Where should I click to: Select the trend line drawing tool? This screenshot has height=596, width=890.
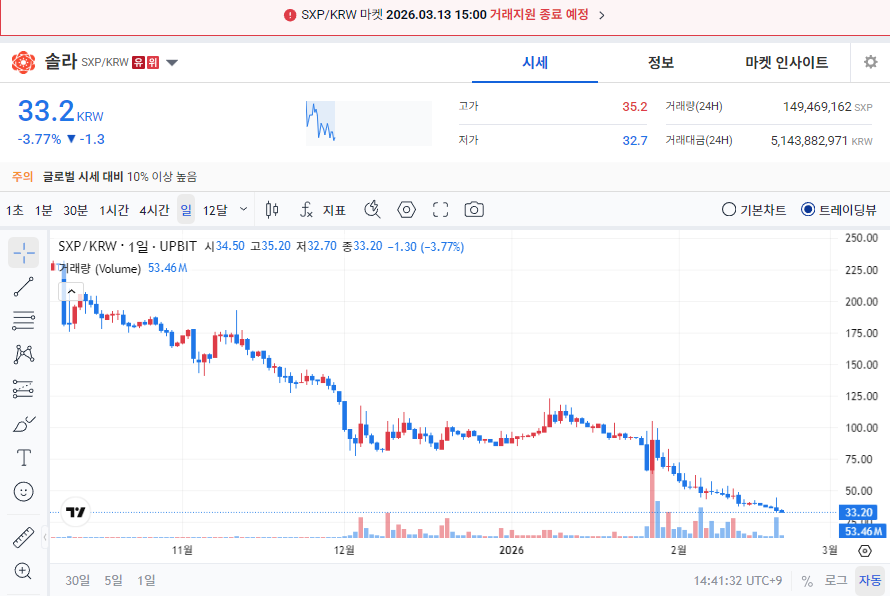point(22,287)
